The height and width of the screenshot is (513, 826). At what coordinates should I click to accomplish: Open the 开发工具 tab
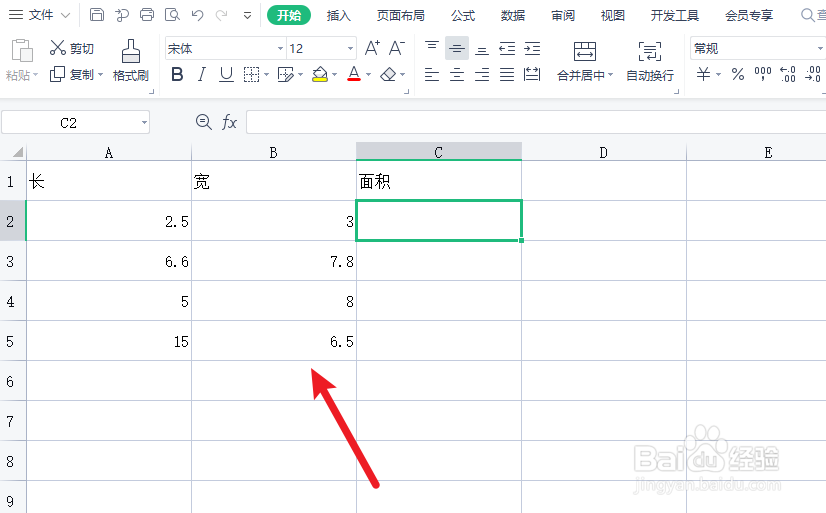674,15
